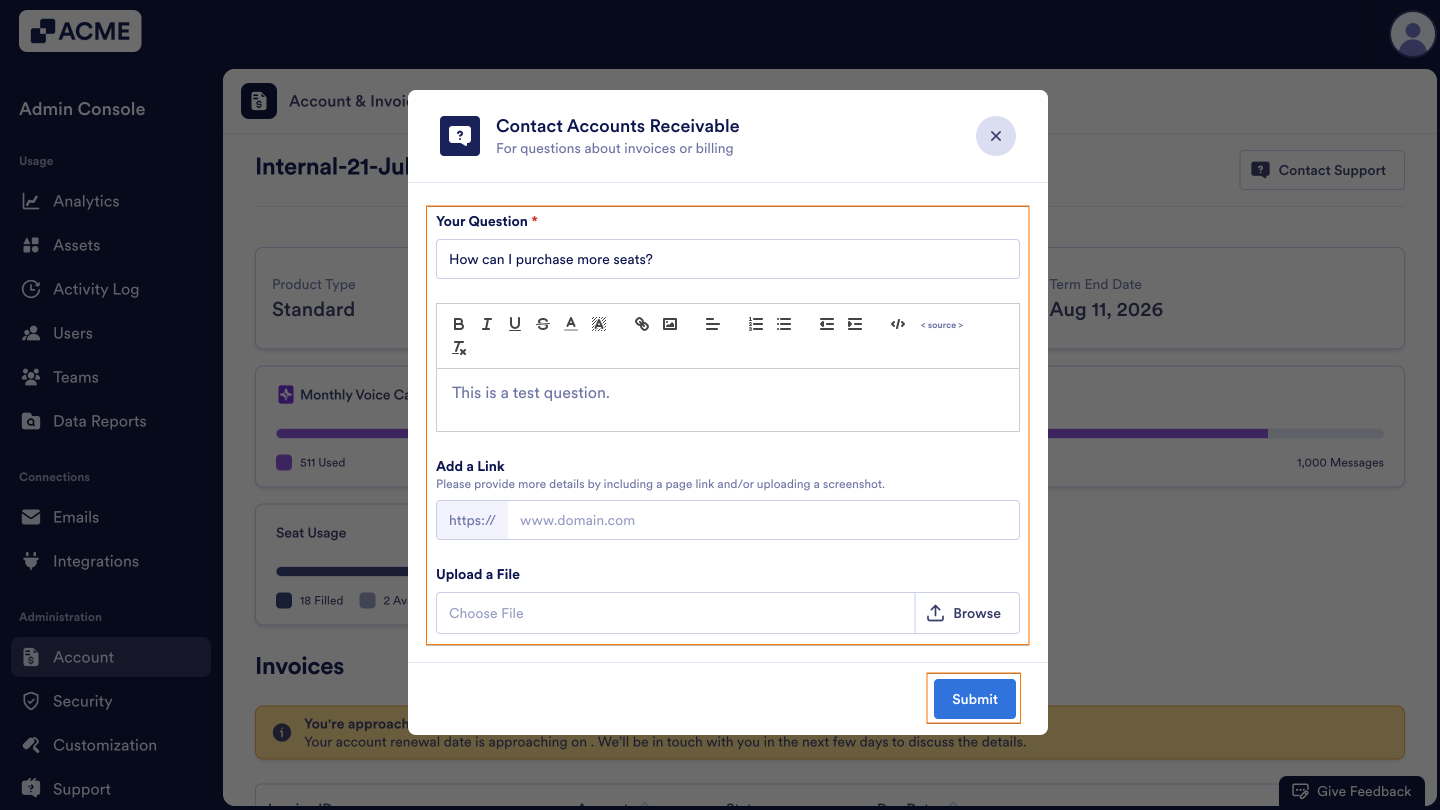Open the Integrations sidebar item
Image resolution: width=1440 pixels, height=810 pixels.
tap(96, 561)
